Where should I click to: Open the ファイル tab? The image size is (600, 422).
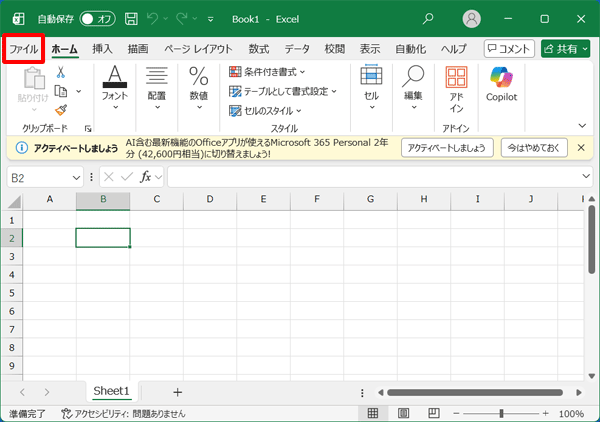(x=23, y=48)
